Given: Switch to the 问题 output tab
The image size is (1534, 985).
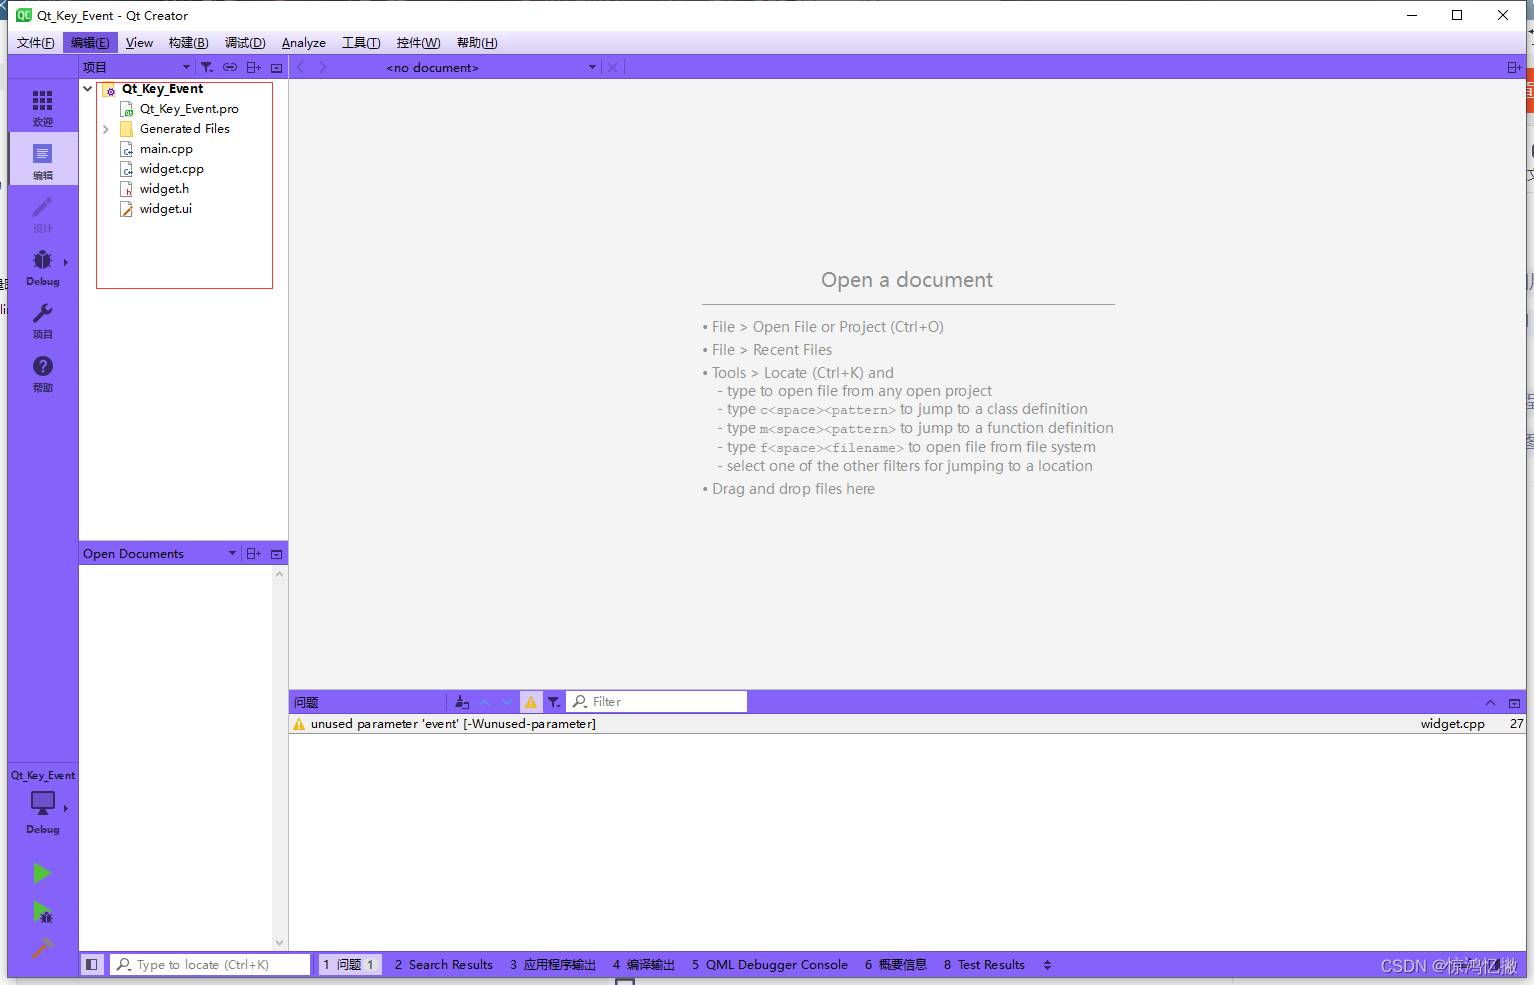Looking at the screenshot, I should 349,965.
